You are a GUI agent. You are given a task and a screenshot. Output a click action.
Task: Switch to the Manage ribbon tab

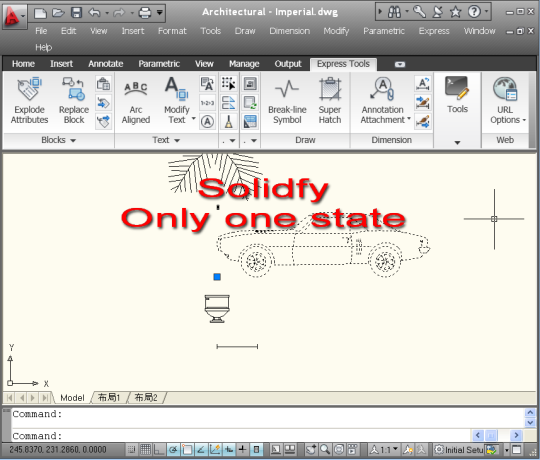tap(244, 64)
